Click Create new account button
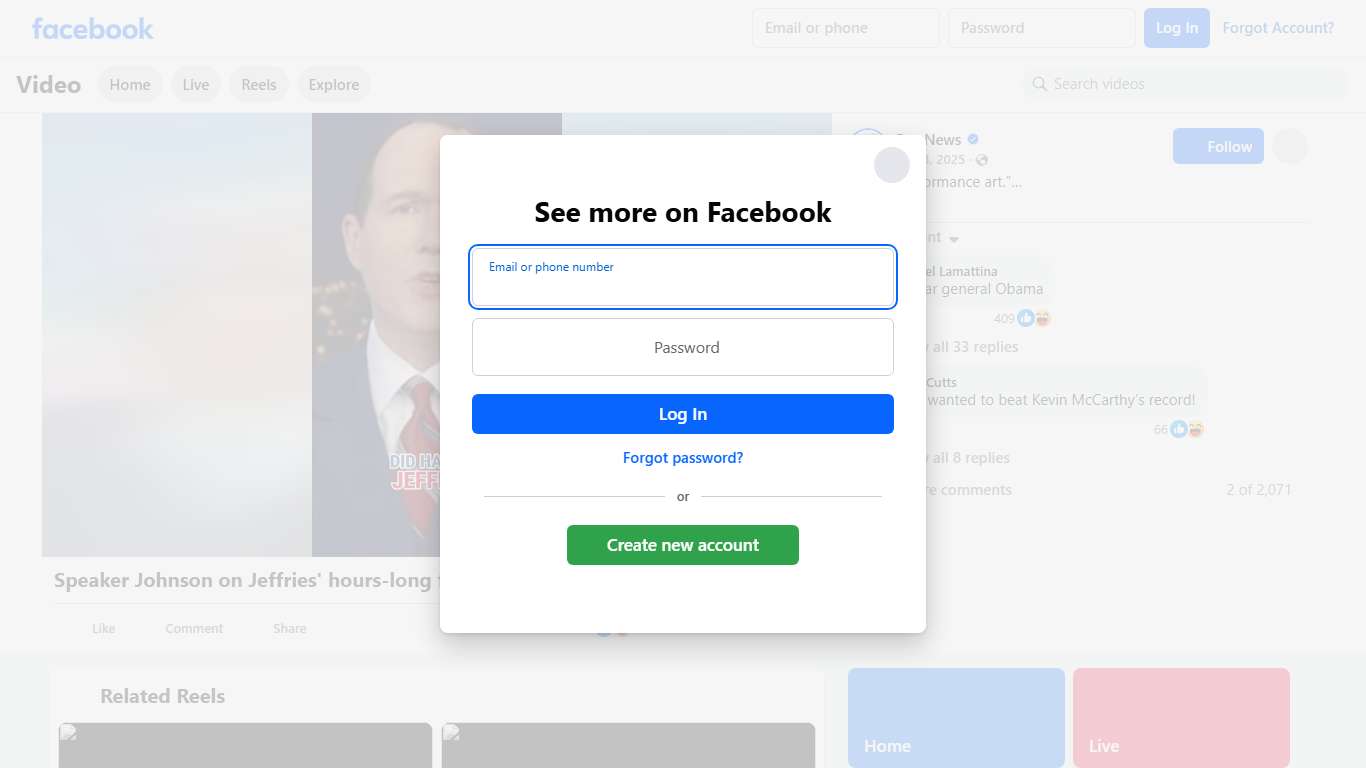 (x=683, y=545)
